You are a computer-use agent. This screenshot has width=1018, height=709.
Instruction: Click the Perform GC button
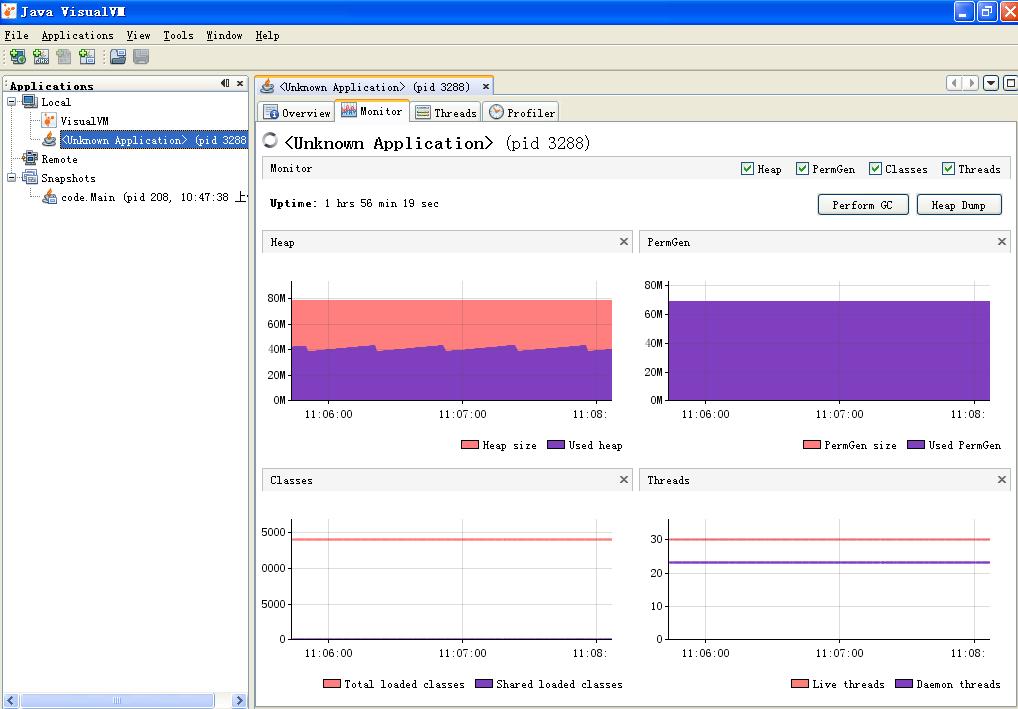coord(863,205)
